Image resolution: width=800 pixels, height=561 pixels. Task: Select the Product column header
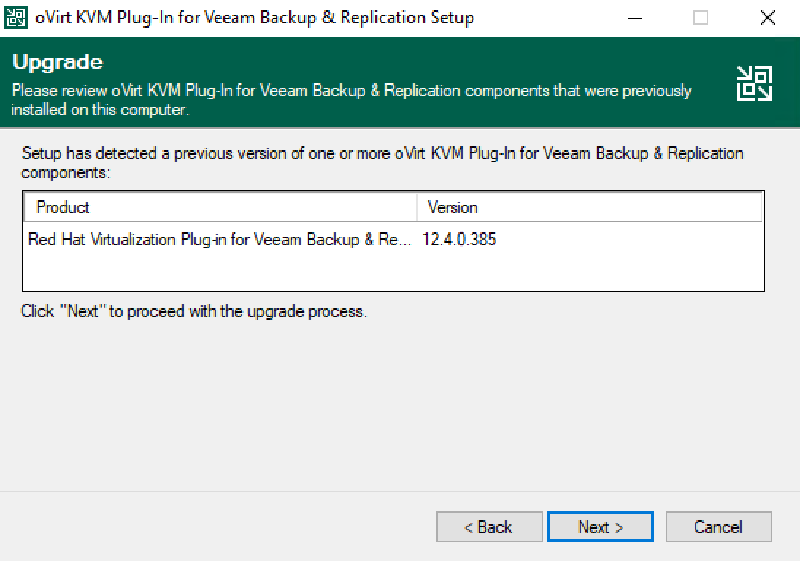click(220, 207)
